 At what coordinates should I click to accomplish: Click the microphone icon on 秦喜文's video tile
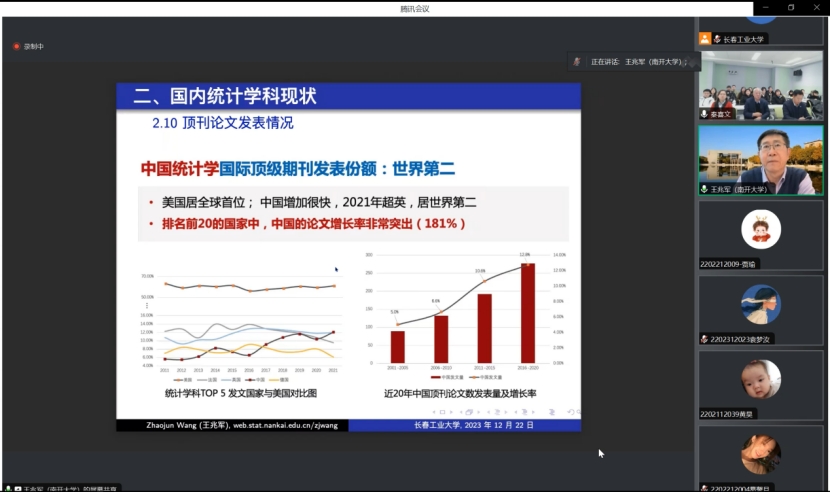coord(704,114)
